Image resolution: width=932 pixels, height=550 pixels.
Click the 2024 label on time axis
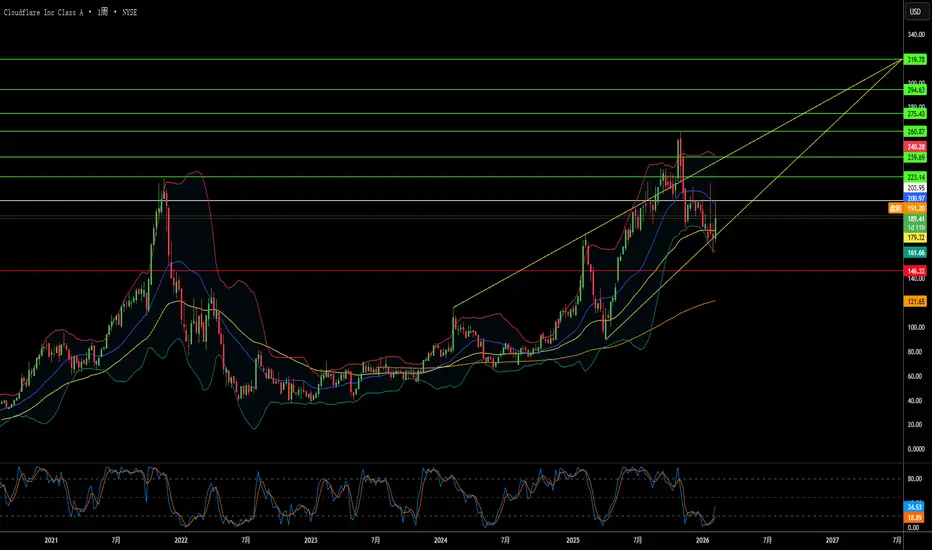click(x=440, y=540)
